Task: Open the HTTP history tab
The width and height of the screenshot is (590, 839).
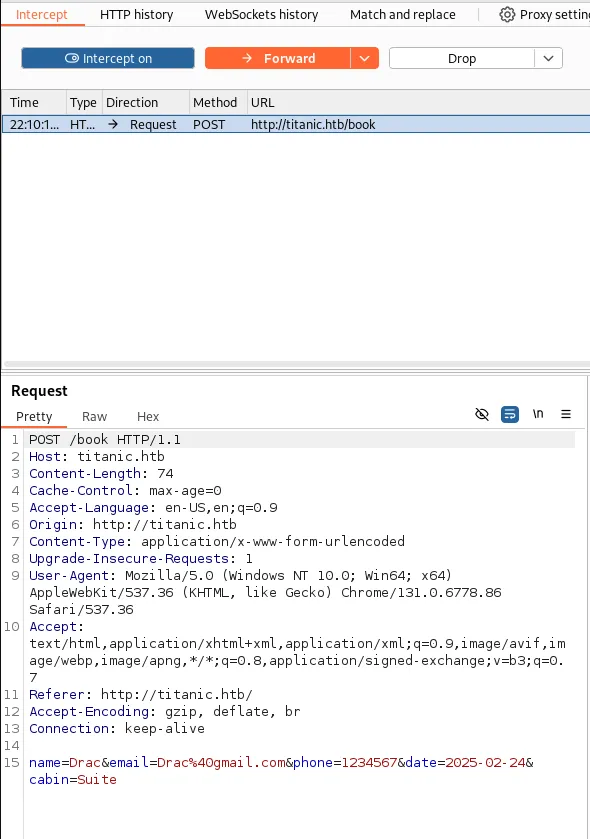Action: click(136, 14)
